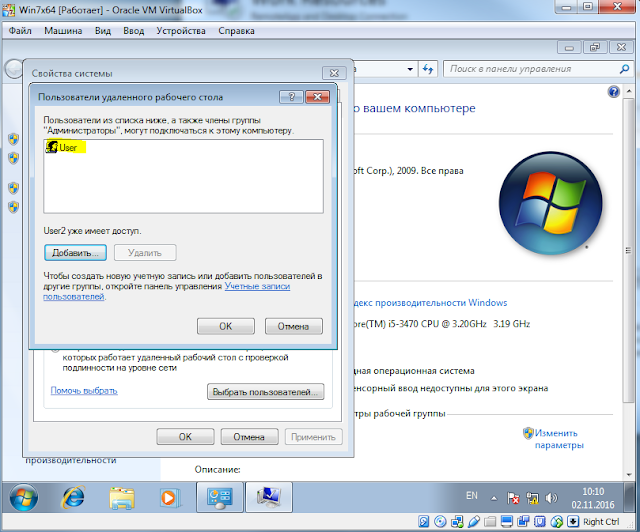Select the User entry in the list

click(66, 147)
